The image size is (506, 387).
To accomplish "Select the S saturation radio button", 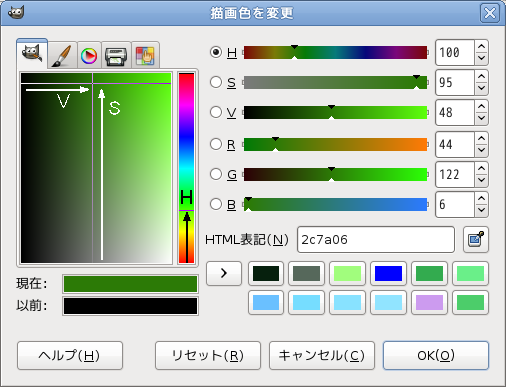I will pos(216,82).
